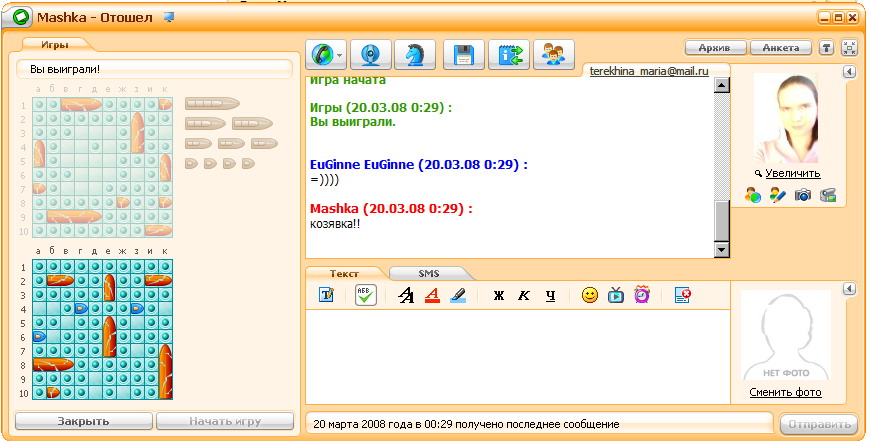Open contact's blog pencil icon

pyautogui.click(x=777, y=195)
